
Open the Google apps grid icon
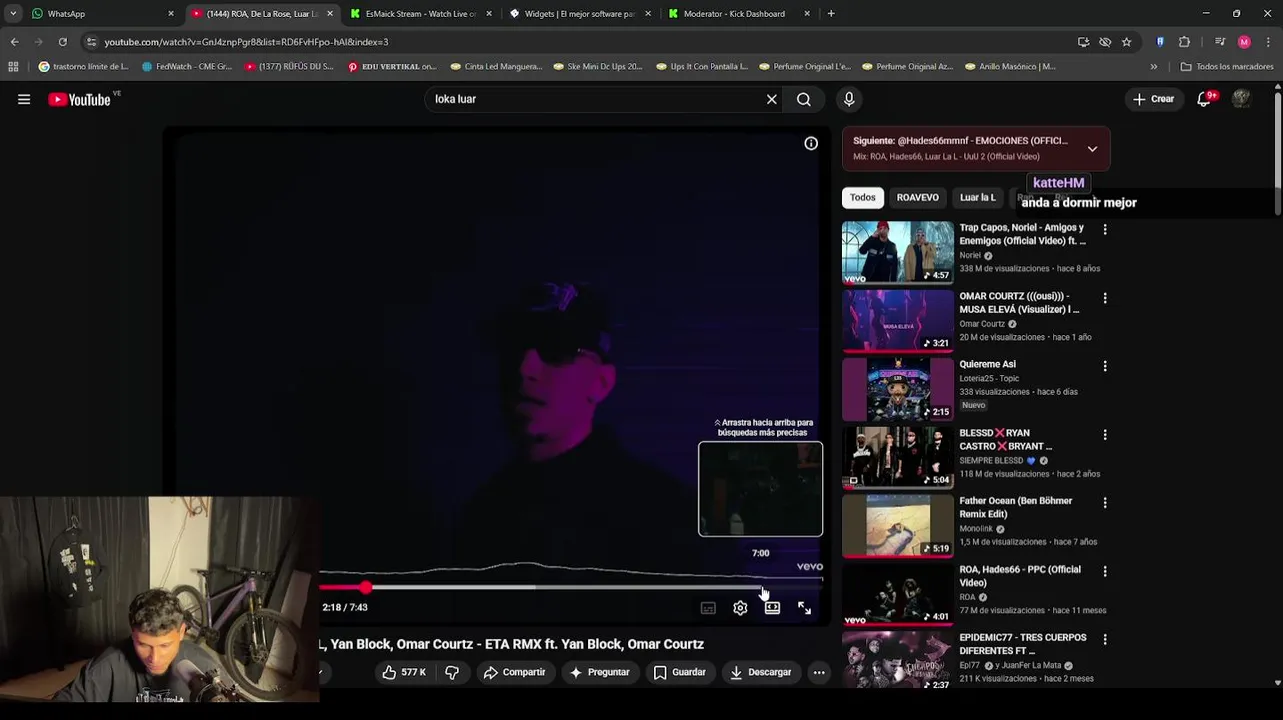13,67
